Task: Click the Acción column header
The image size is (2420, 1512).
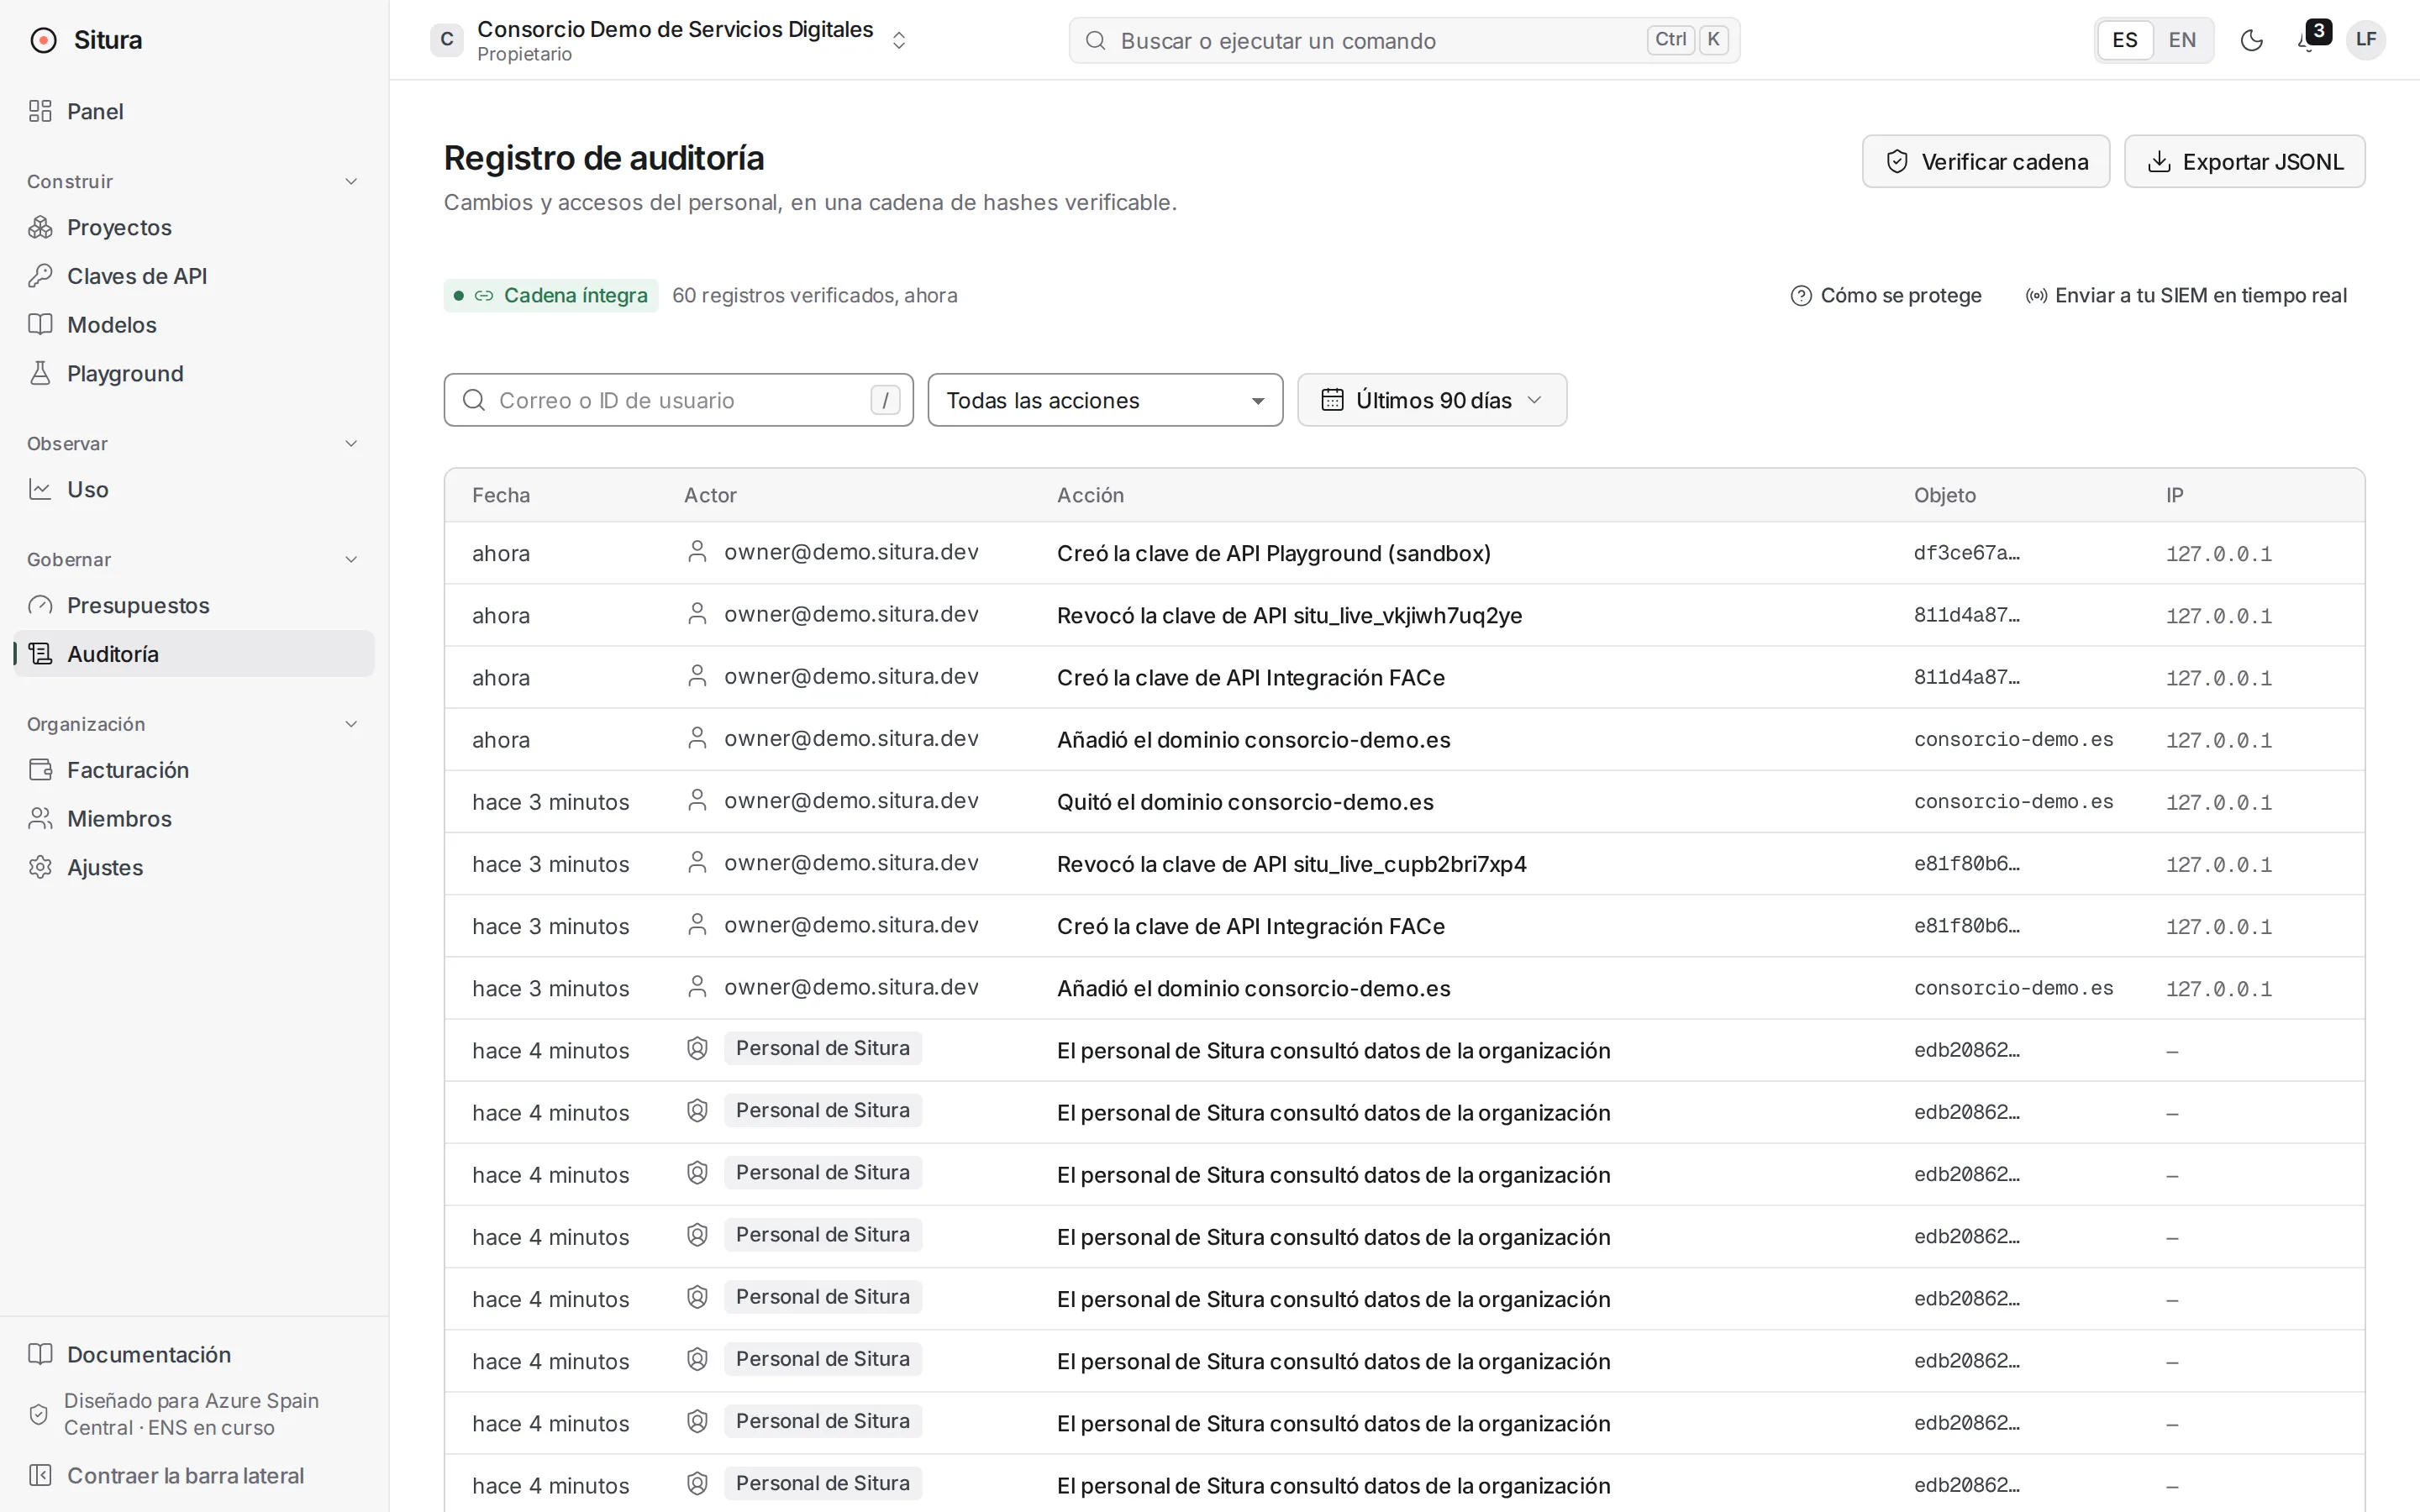Action: pyautogui.click(x=1090, y=495)
